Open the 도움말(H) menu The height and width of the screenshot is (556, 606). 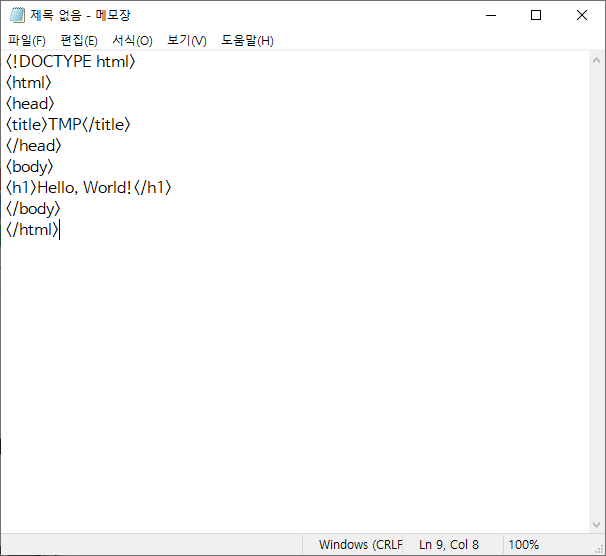click(247, 40)
